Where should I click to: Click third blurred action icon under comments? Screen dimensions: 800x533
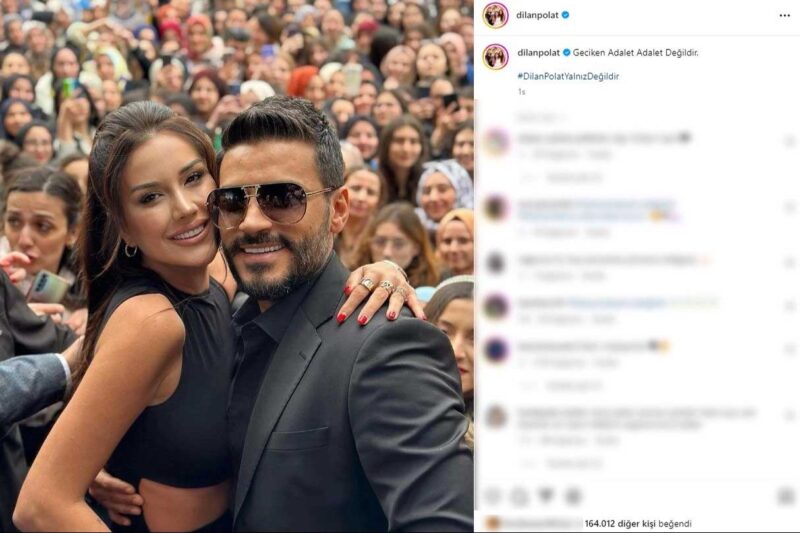[546, 495]
